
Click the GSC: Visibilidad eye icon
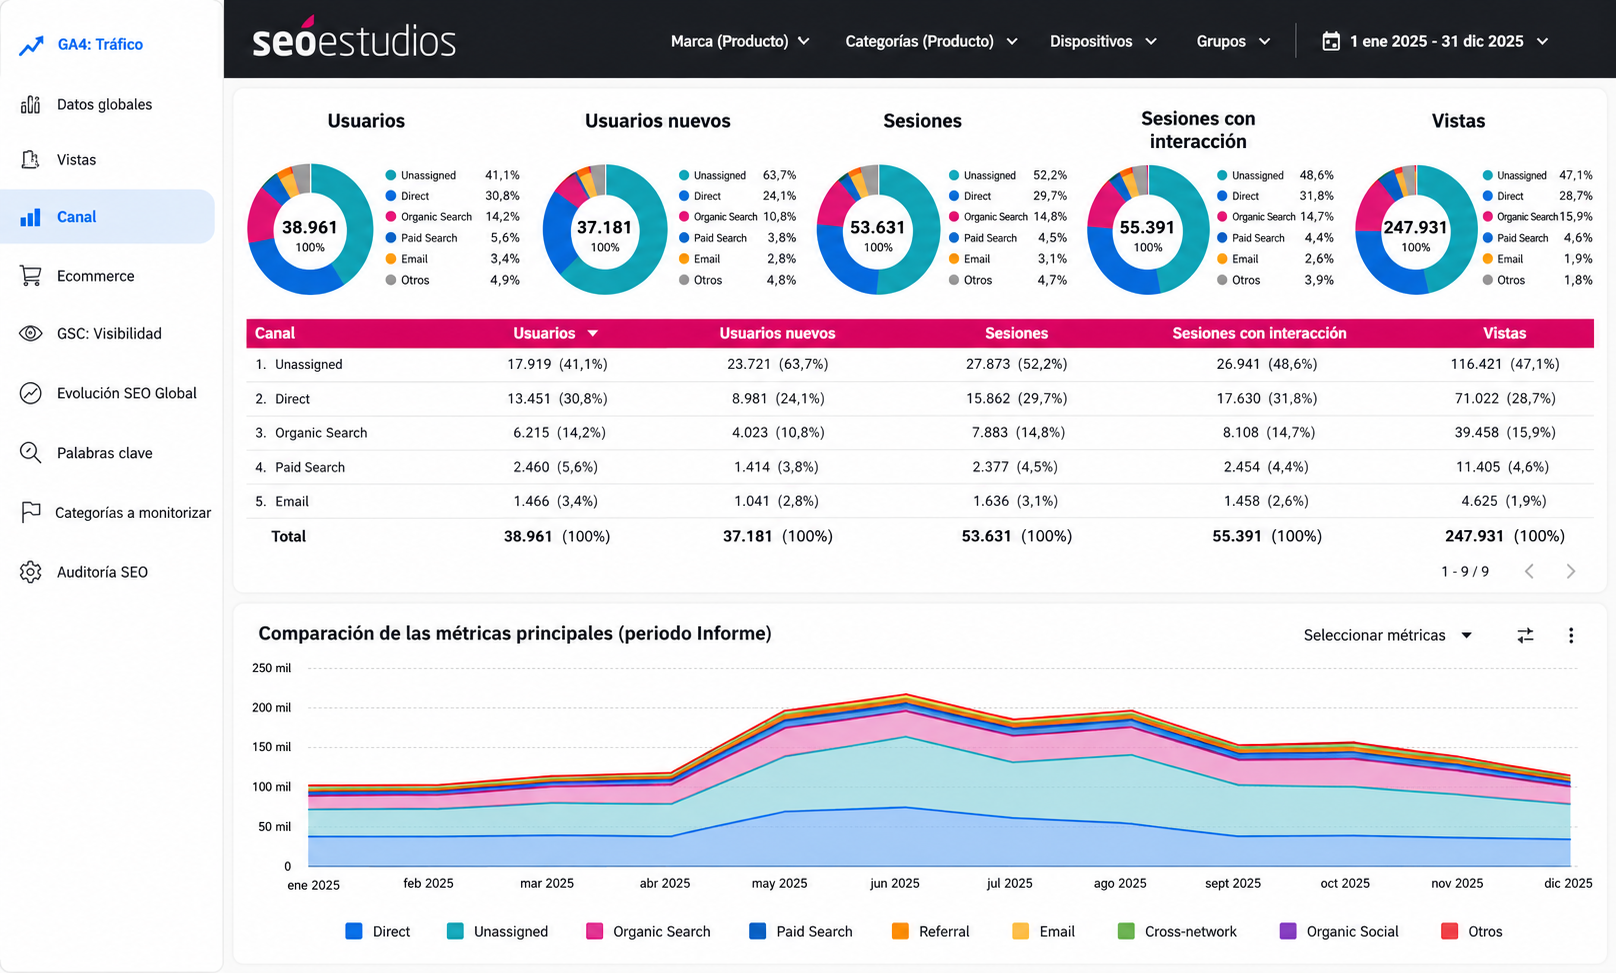(31, 334)
